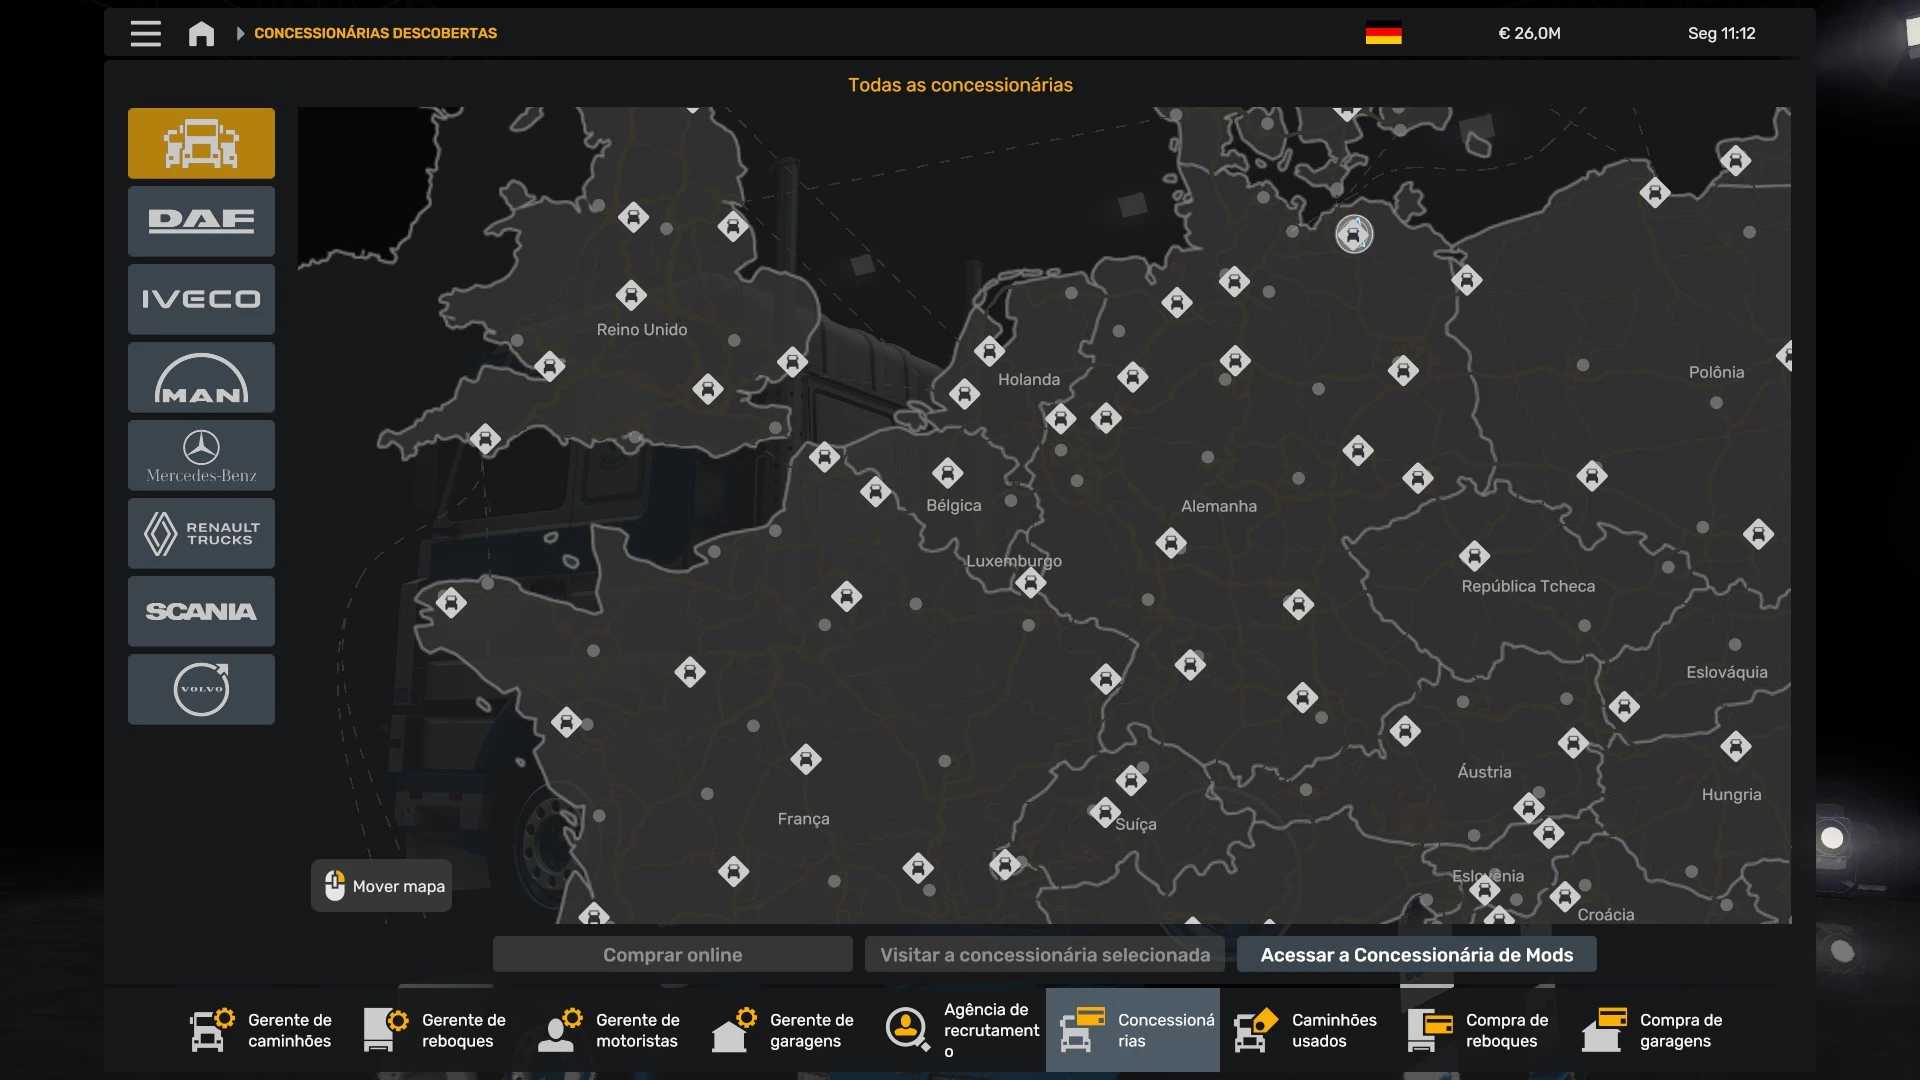Open Agência de recrutamento tab

point(960,1030)
